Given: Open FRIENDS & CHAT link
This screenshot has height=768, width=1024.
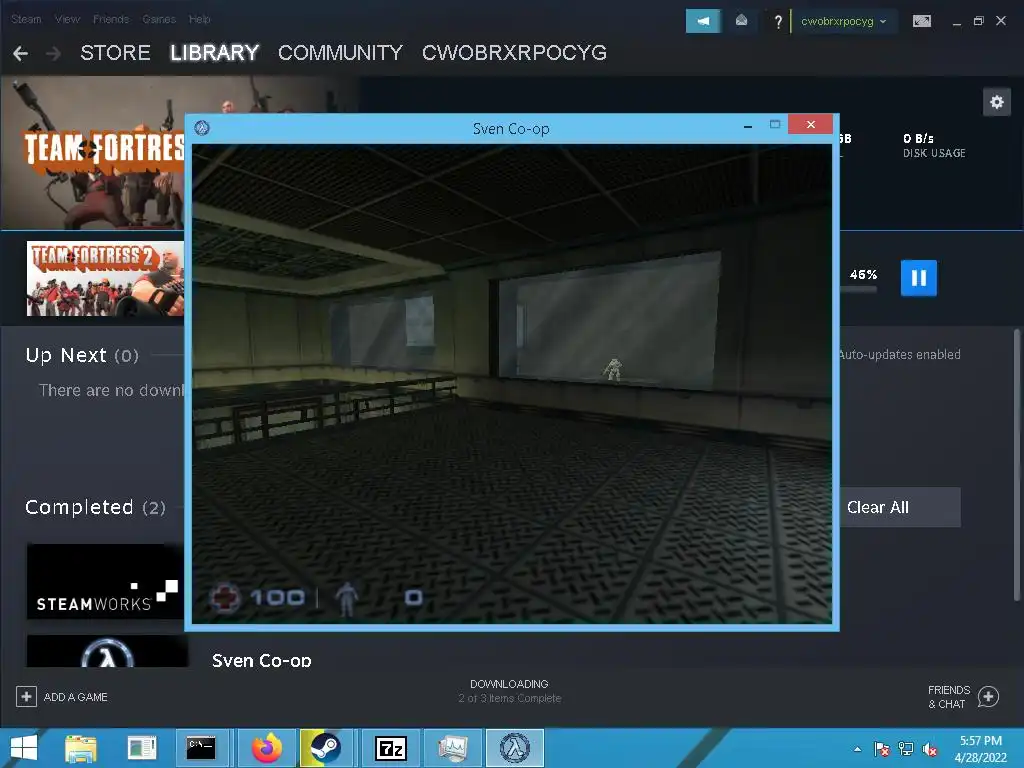Looking at the screenshot, I should point(948,697).
